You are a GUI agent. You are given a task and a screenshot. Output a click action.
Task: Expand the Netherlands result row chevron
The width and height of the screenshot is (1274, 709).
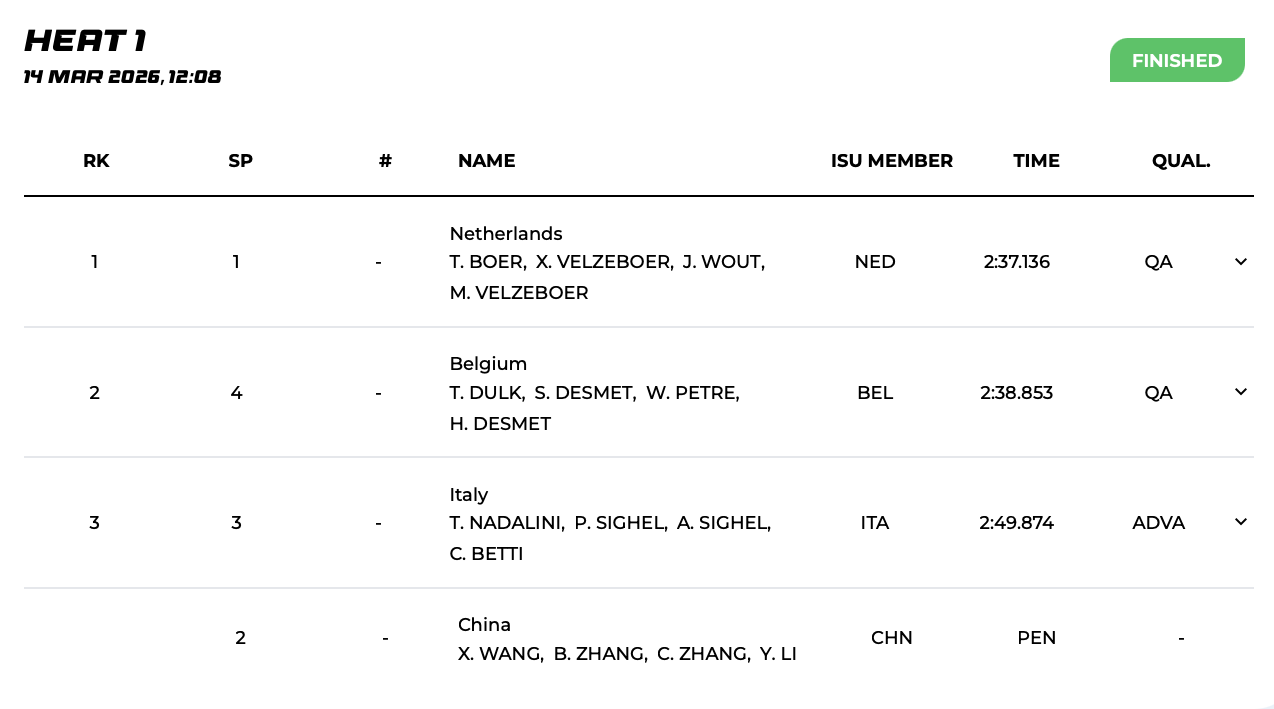pos(1240,262)
